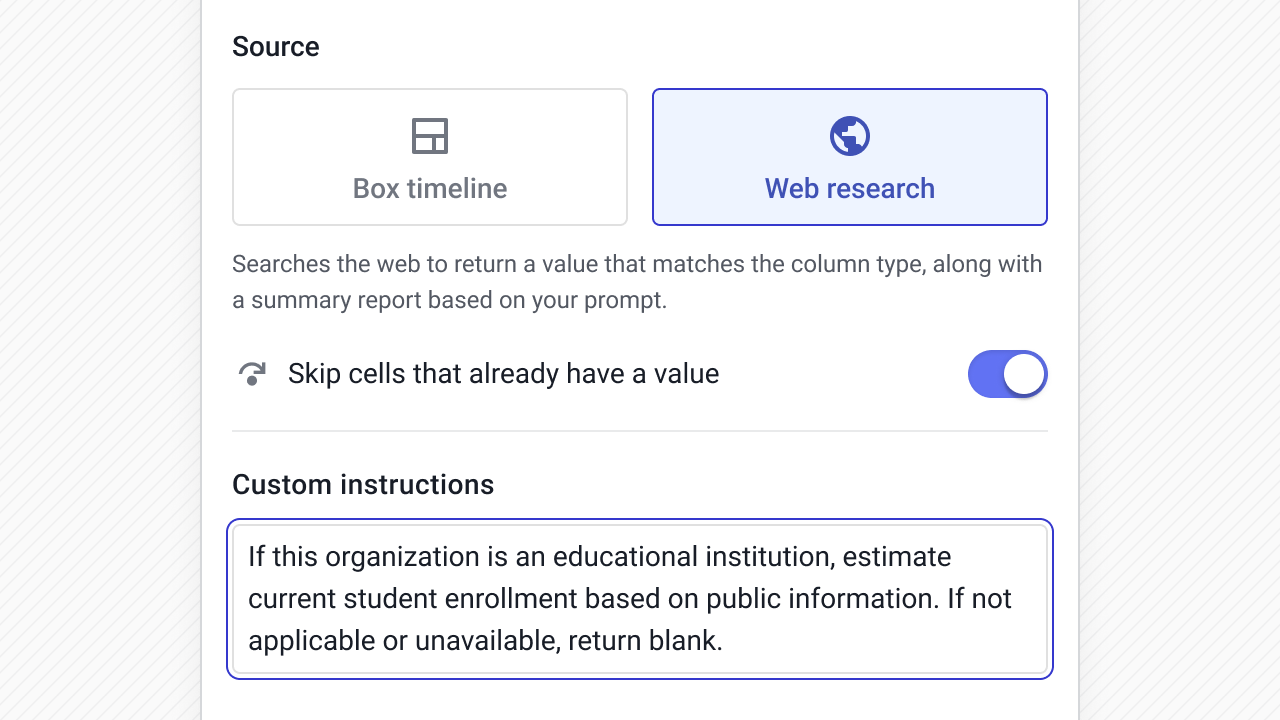The width and height of the screenshot is (1280, 720).
Task: Click the divider line below the skip toggle
Action: [640, 431]
